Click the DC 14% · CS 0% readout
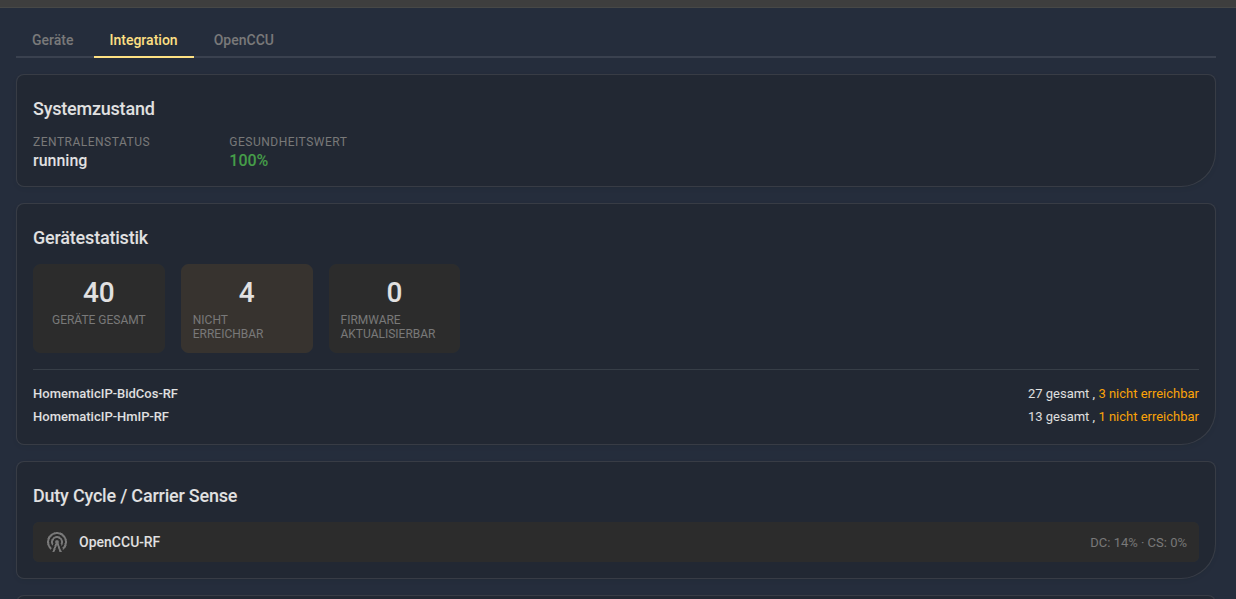Viewport: 1236px width, 599px height. 1138,543
